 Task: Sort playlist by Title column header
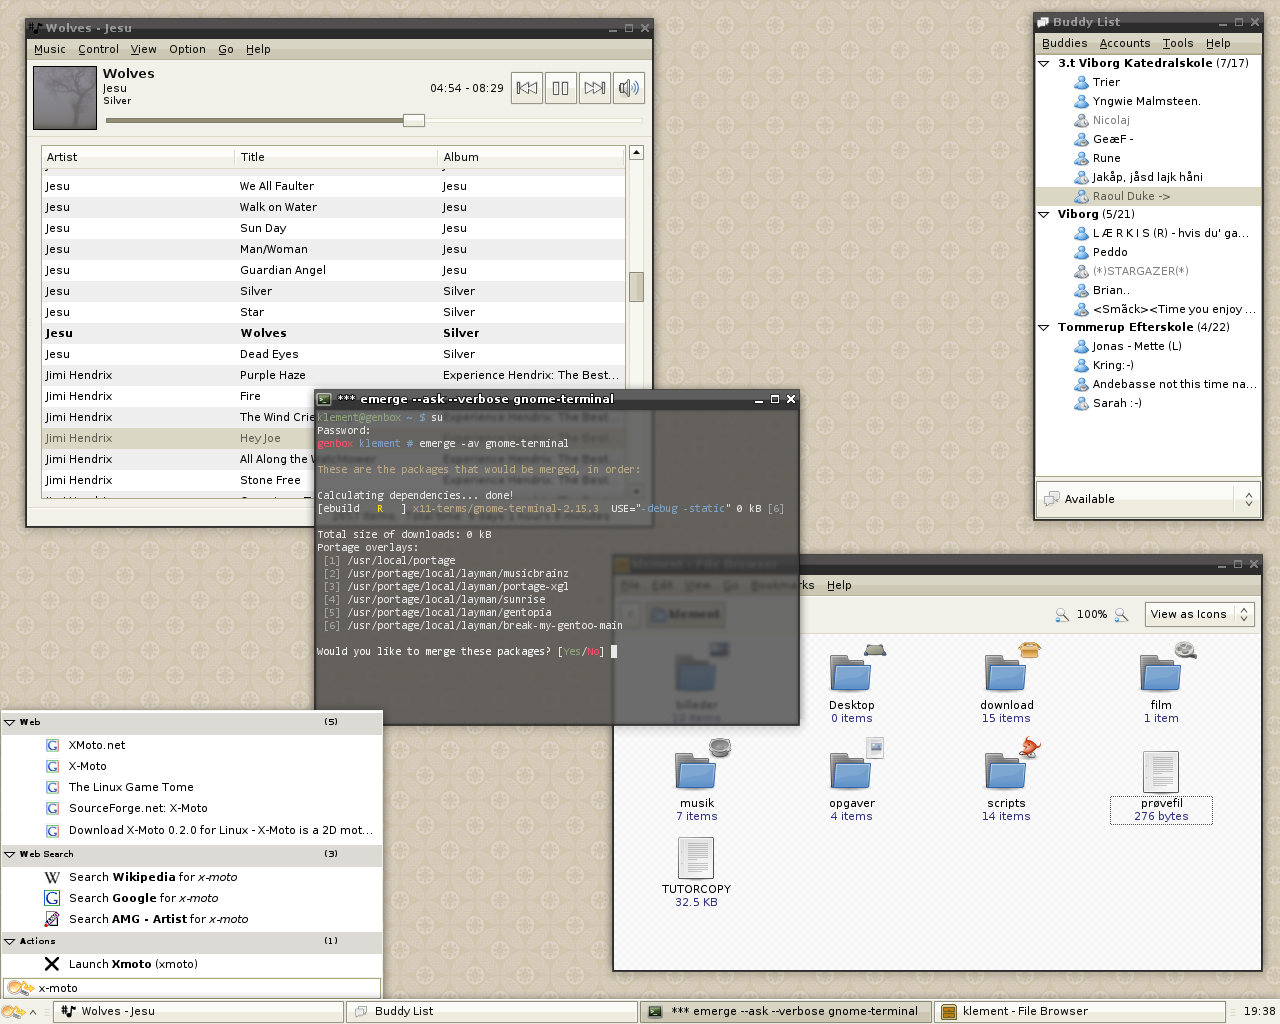pos(337,157)
